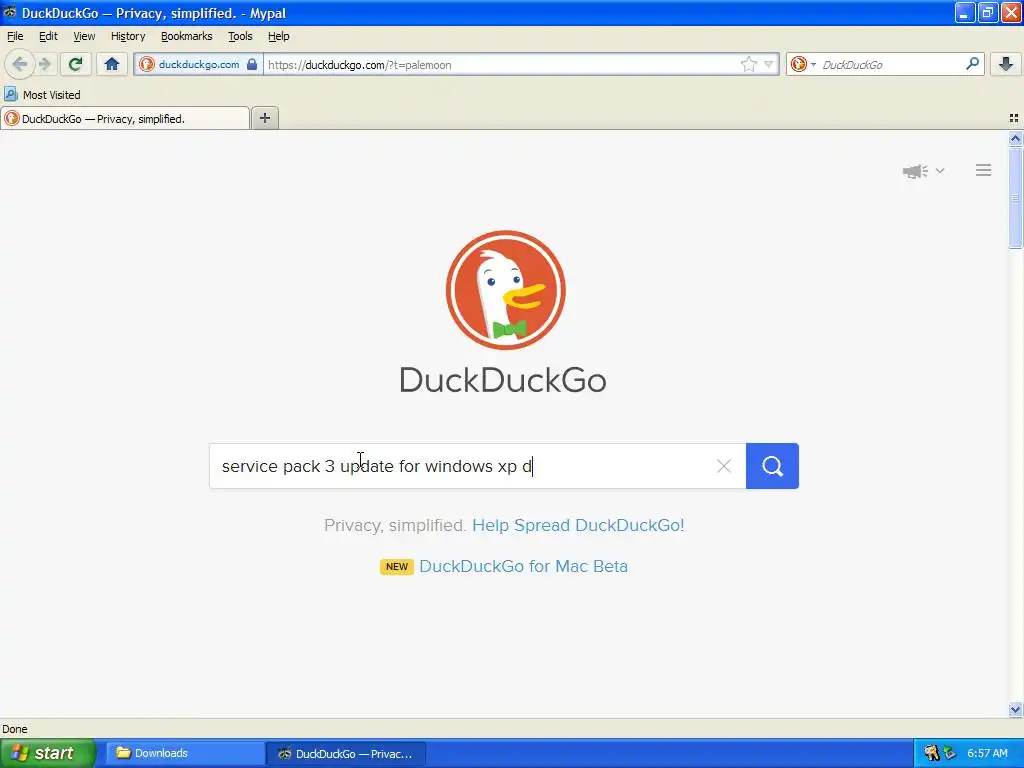This screenshot has height=768, width=1024.
Task: Click the padlock security icon
Action: point(251,64)
